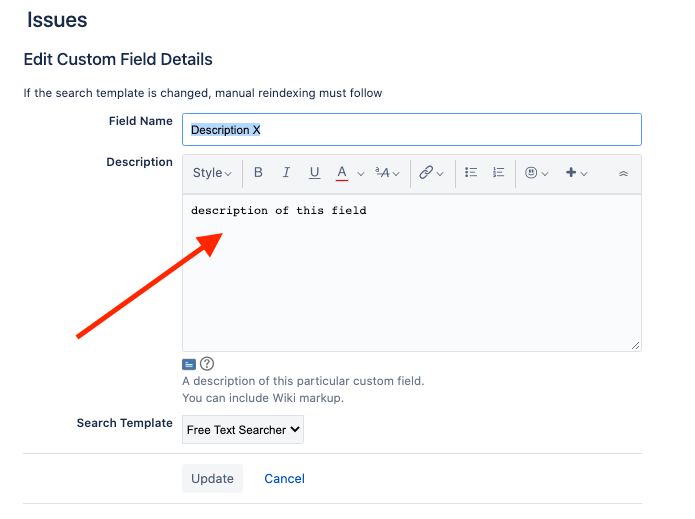The width and height of the screenshot is (695, 519).
Task: Grab the text area resize handle
Action: (x=636, y=346)
